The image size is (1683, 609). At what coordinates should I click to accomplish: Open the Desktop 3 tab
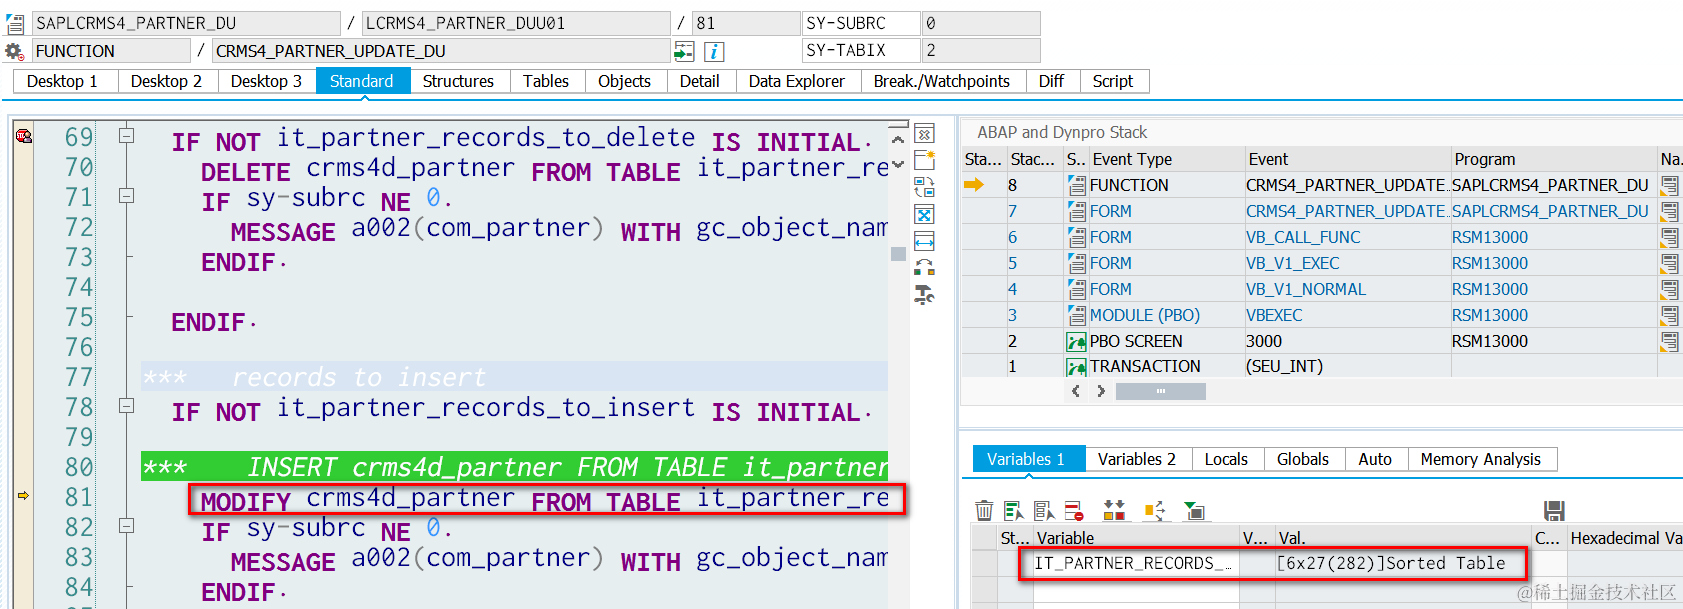coord(266,81)
